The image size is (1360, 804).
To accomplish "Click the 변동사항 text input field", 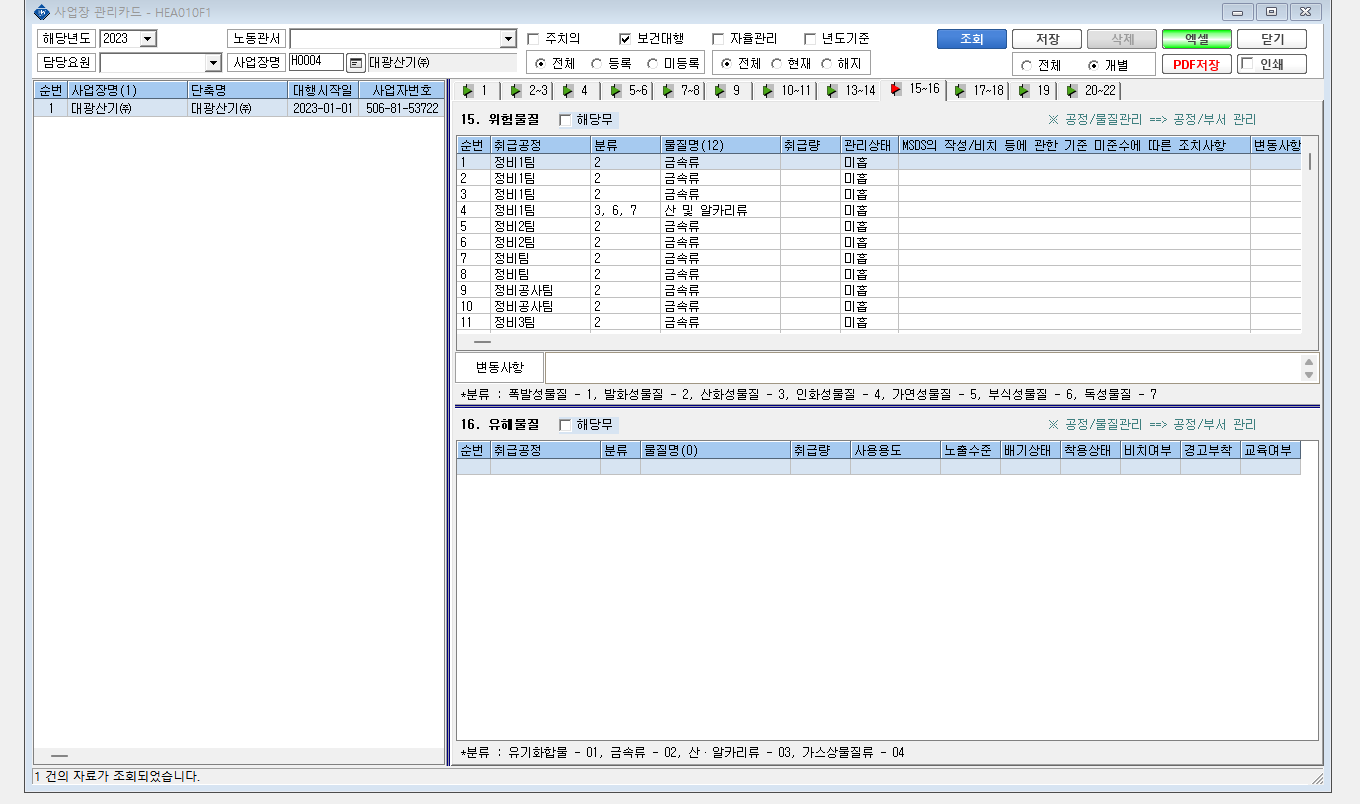I will tap(923, 367).
